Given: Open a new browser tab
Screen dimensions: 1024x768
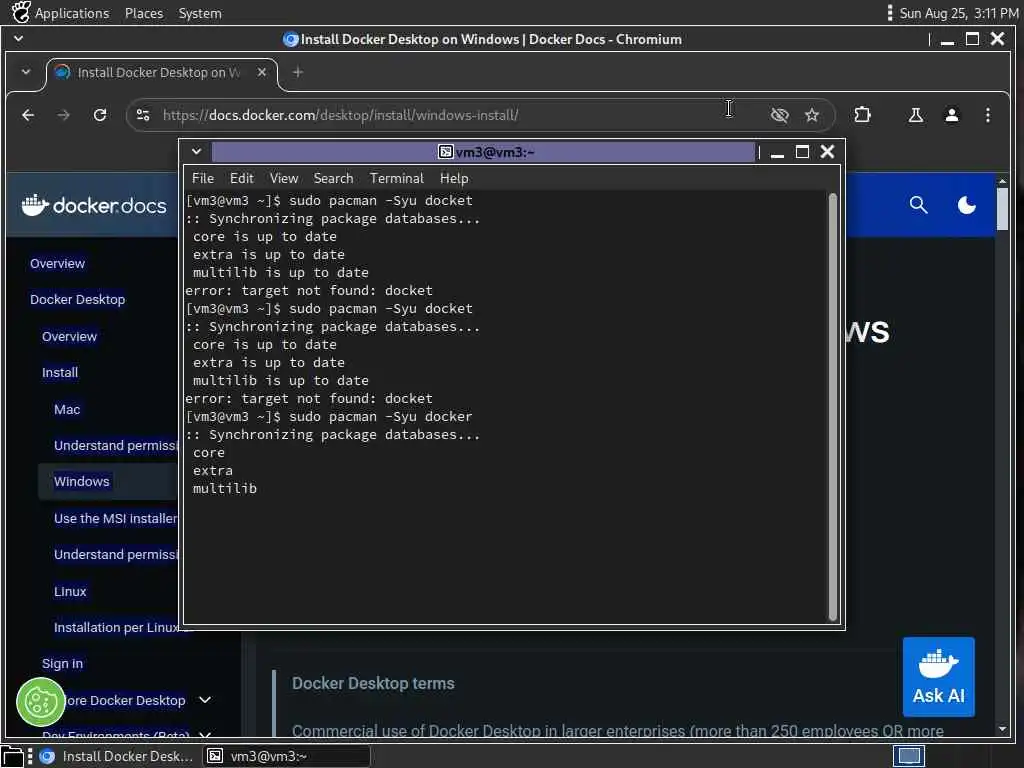Looking at the screenshot, I should (298, 72).
